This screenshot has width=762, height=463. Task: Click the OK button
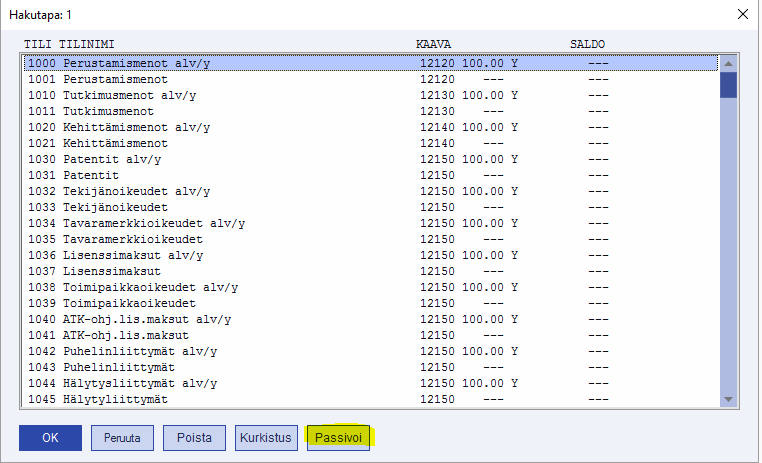(x=50, y=438)
